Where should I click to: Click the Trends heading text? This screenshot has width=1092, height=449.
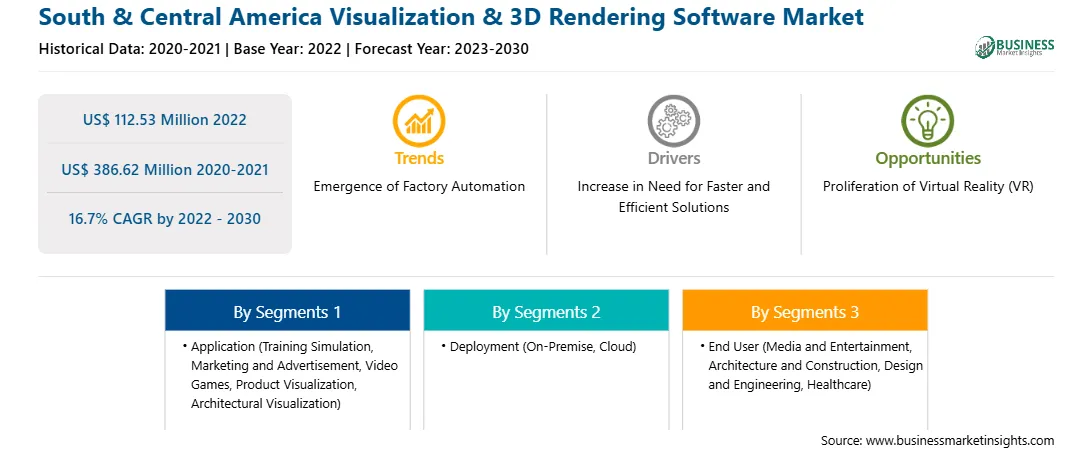pos(419,159)
